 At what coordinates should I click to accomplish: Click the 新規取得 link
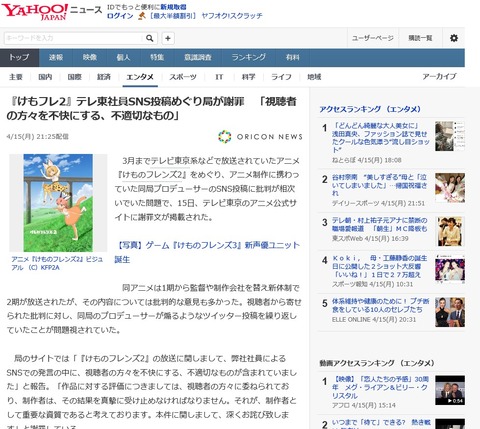tap(173, 7)
